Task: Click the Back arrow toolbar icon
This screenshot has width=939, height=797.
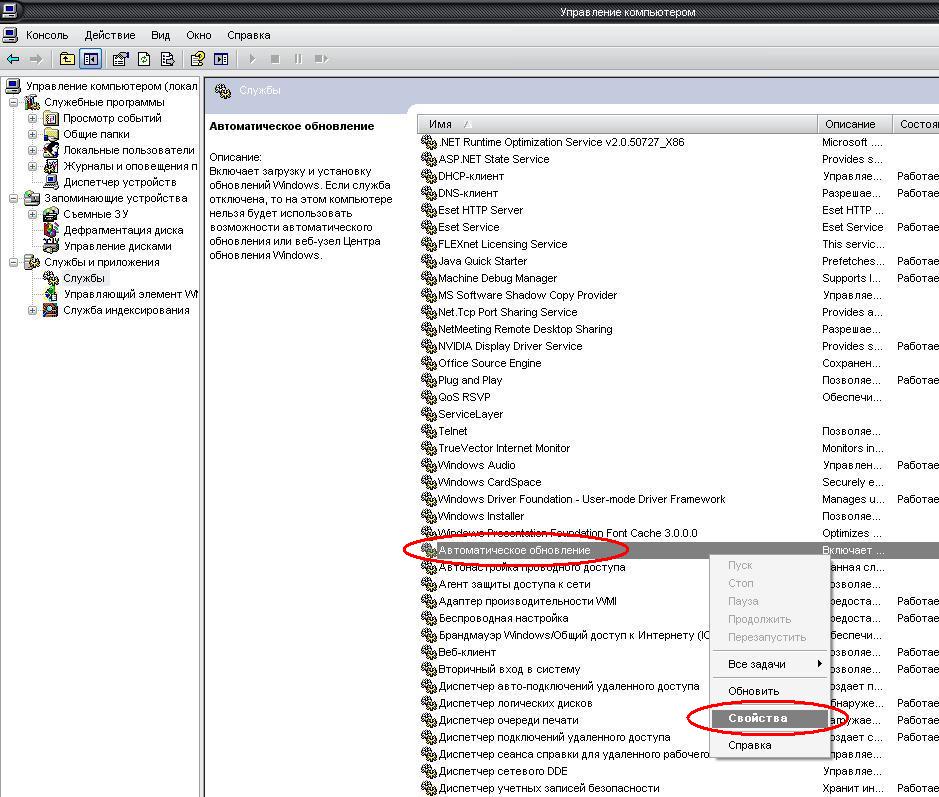Action: pos(13,59)
